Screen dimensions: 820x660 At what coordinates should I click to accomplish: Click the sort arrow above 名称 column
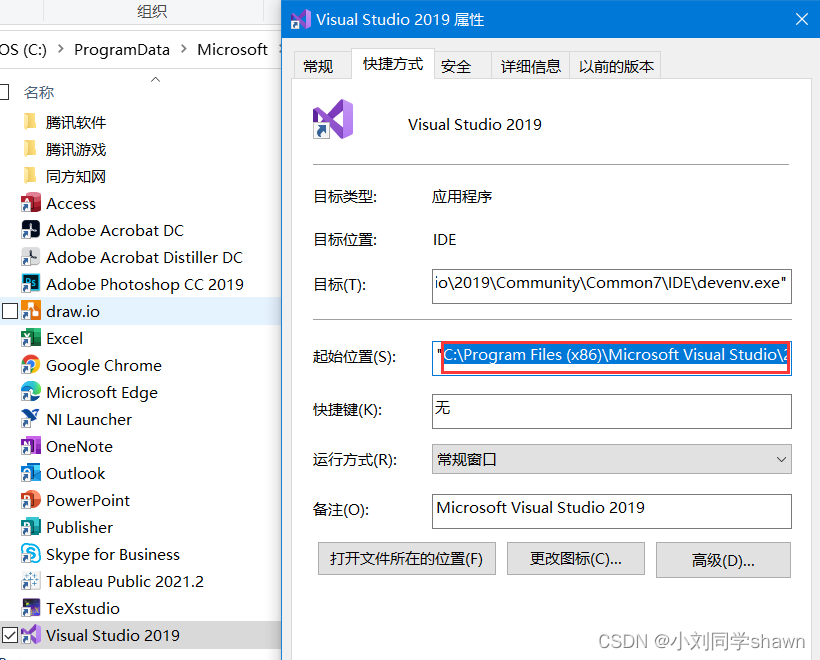(155, 79)
